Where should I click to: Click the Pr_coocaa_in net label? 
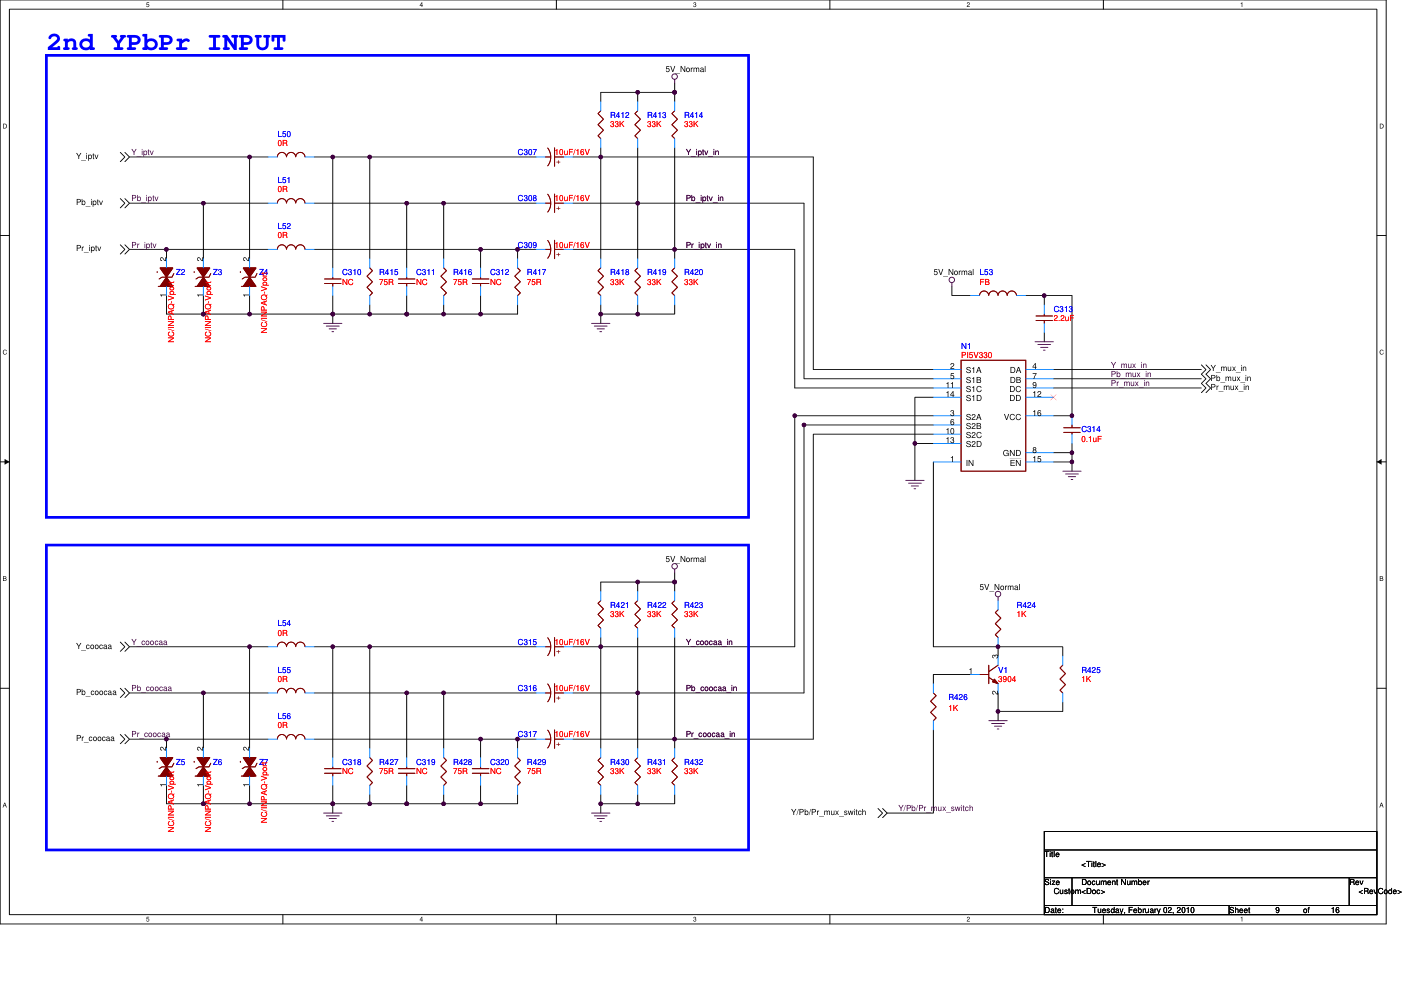[710, 734]
